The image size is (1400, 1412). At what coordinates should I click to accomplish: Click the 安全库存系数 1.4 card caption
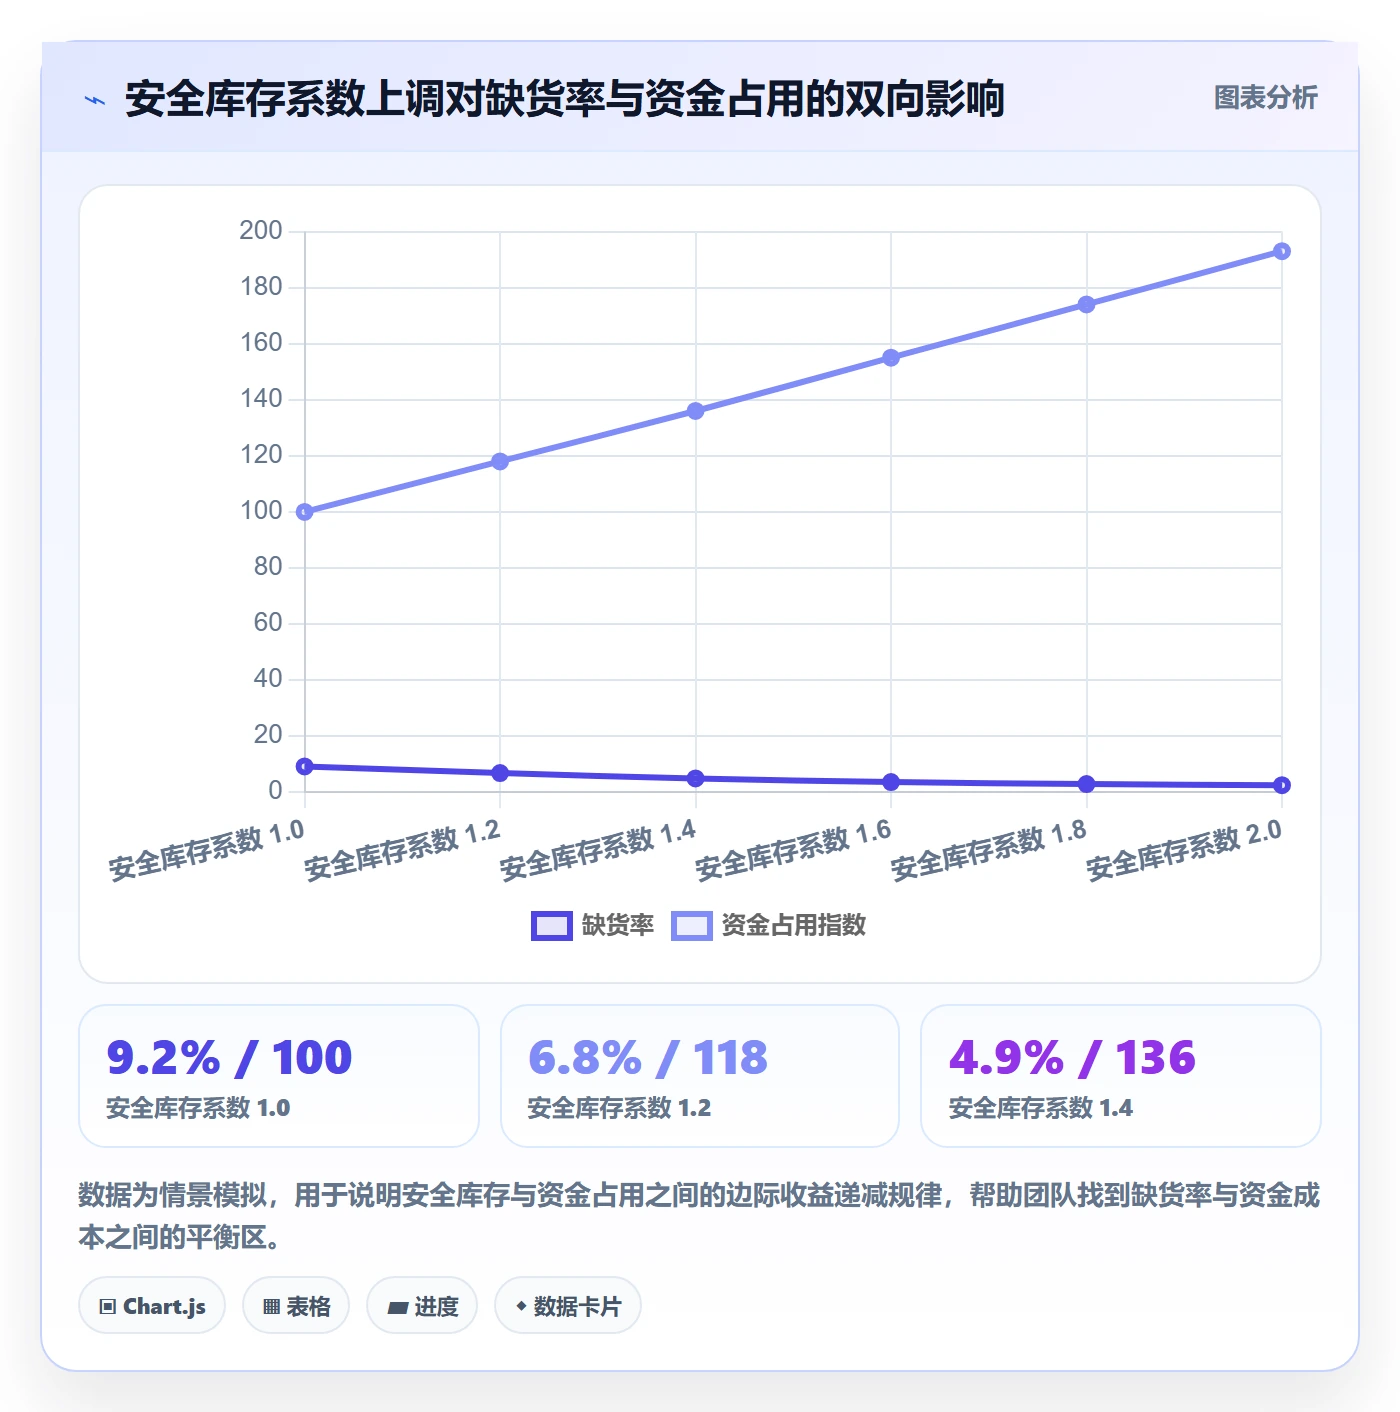[1040, 1108]
